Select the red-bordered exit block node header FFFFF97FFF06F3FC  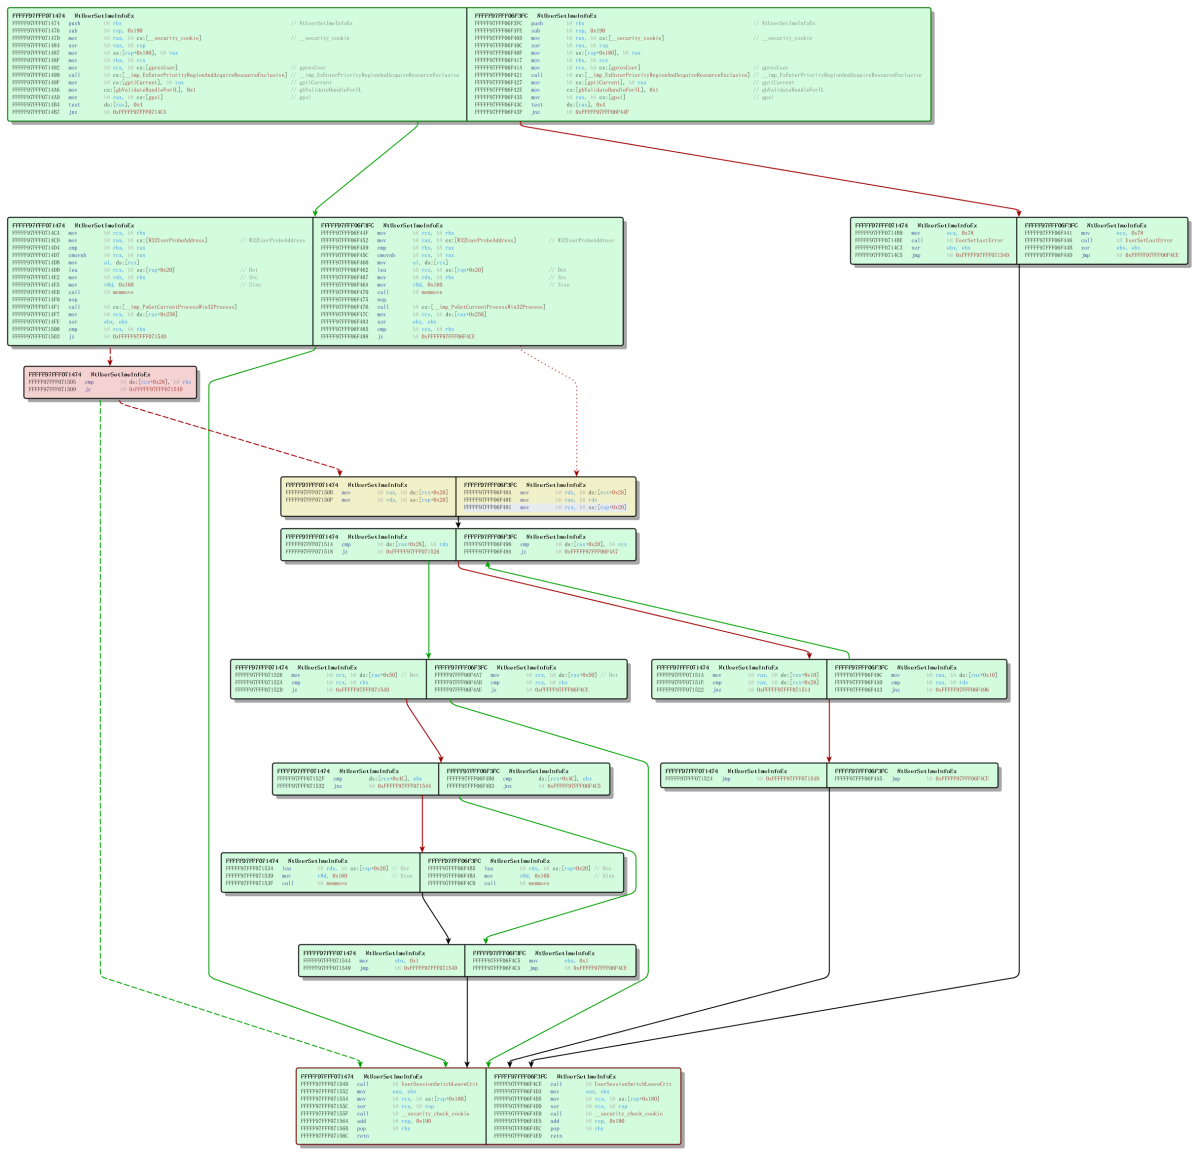556,1076
